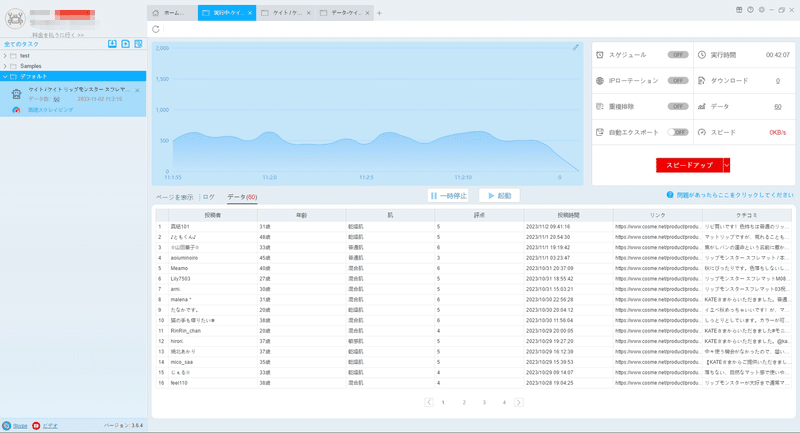
Task: Switch to the ホーム tab
Action: 172,13
